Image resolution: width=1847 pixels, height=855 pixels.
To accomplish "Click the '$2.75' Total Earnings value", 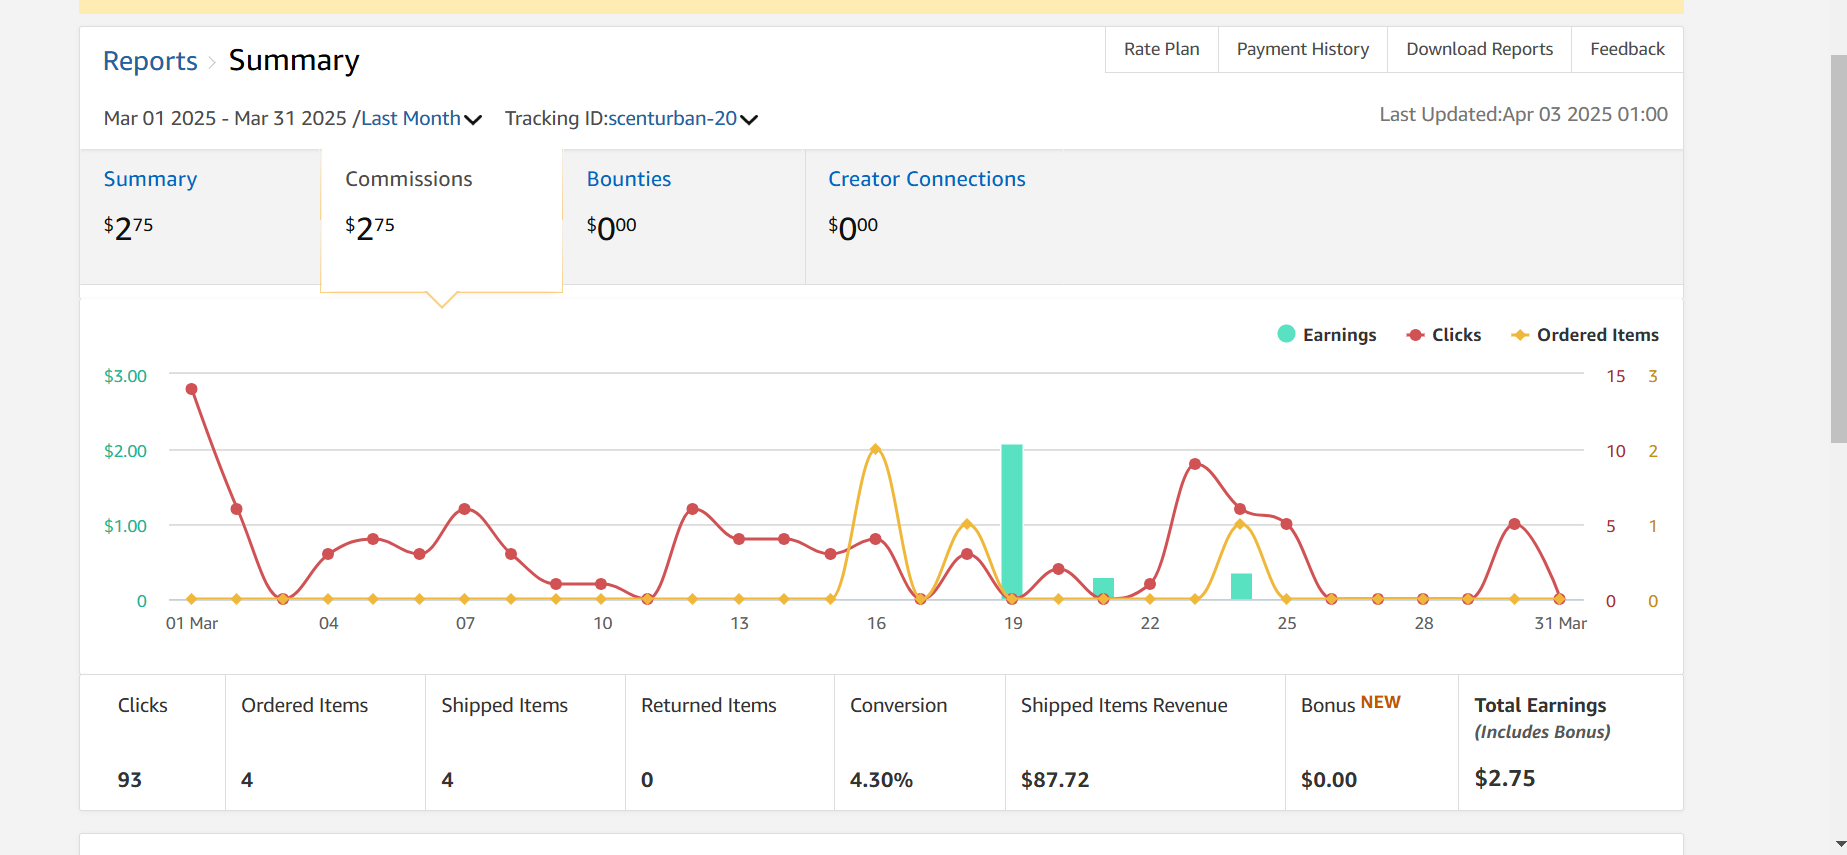I will click(x=1505, y=778).
